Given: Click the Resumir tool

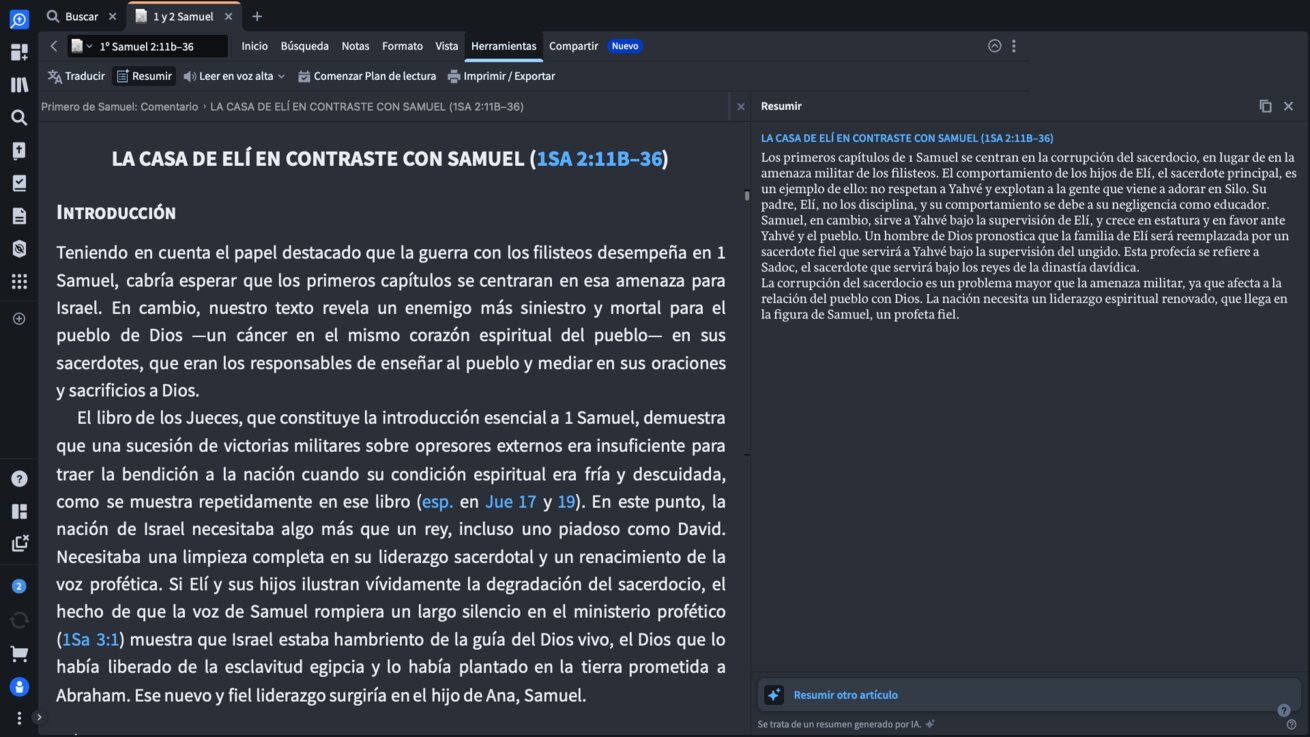Looking at the screenshot, I should click(x=144, y=76).
